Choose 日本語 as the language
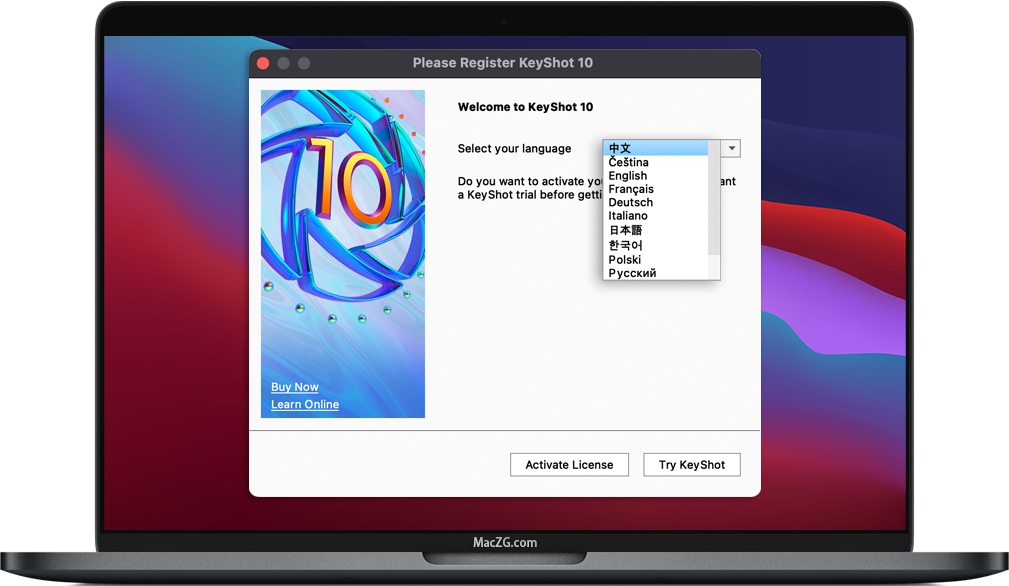This screenshot has height=586, width=1009. [625, 230]
